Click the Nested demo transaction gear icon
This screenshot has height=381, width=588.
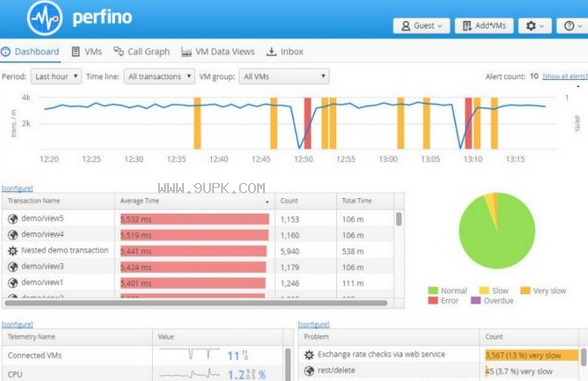pos(13,250)
